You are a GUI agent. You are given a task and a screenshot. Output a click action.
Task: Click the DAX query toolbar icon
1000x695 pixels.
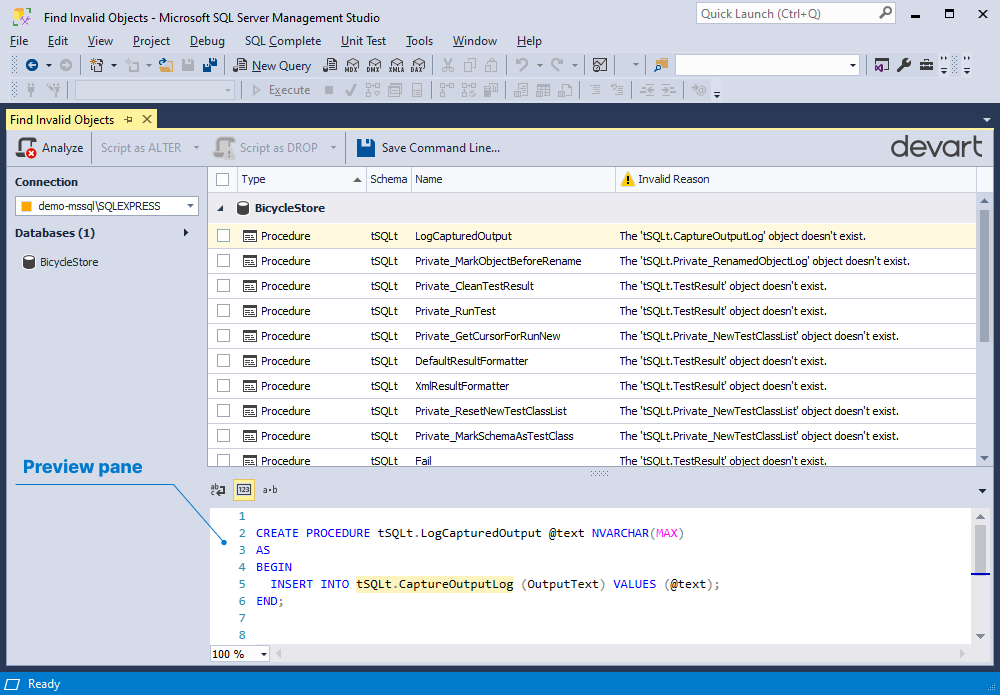[417, 65]
